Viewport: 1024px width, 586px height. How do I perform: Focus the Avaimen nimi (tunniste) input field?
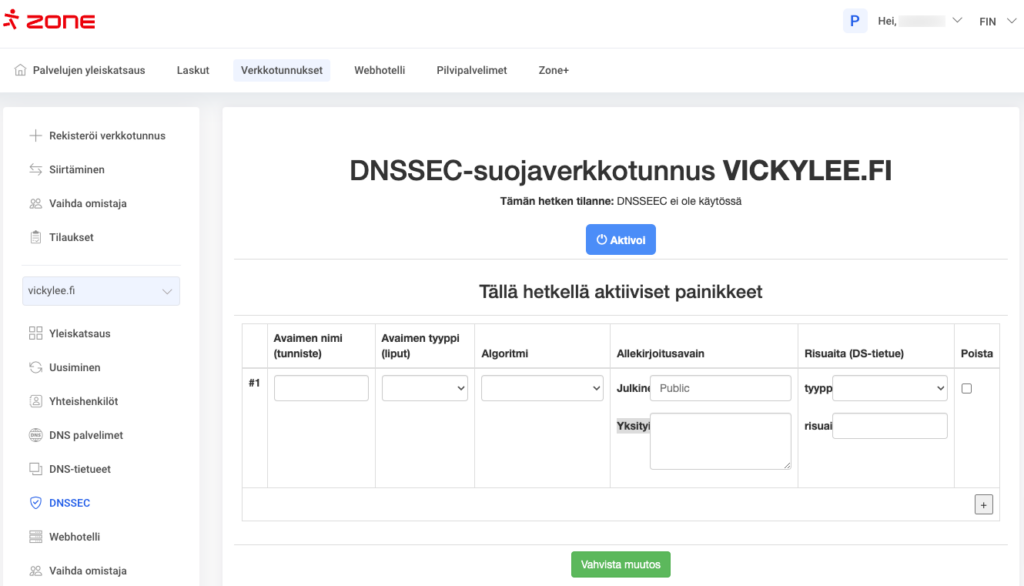pos(321,388)
